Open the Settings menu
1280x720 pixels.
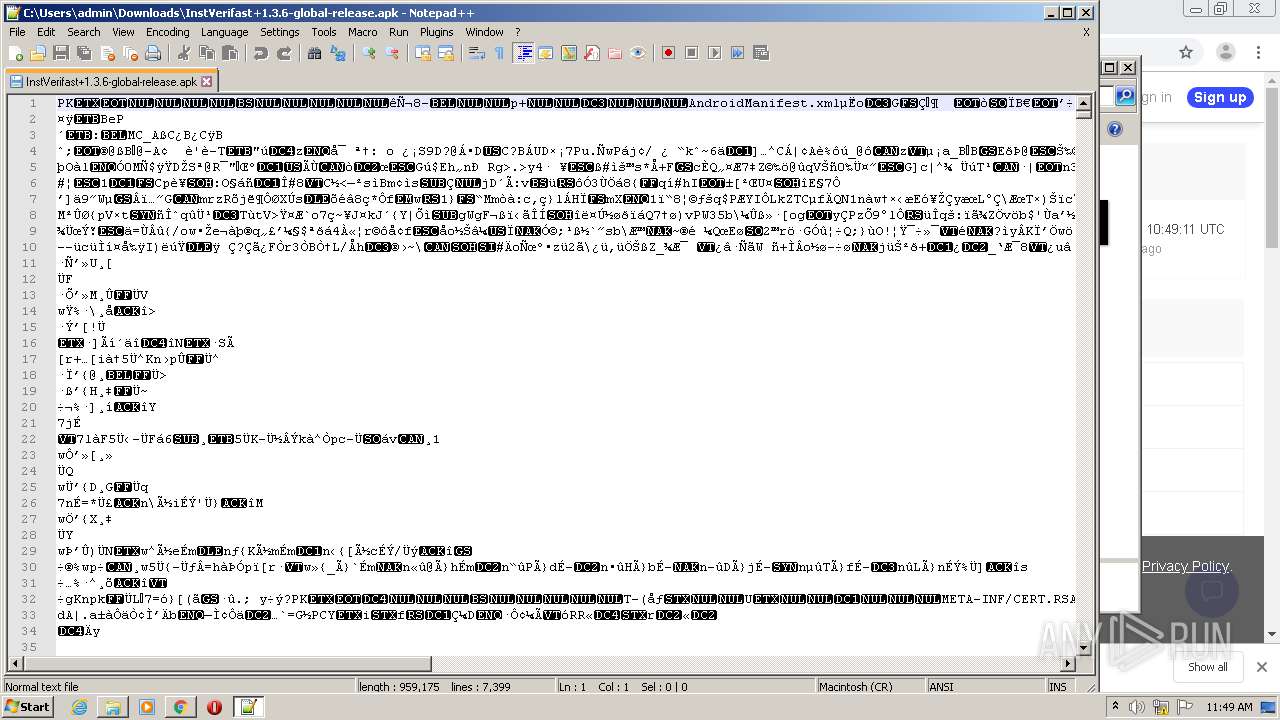pyautogui.click(x=280, y=32)
